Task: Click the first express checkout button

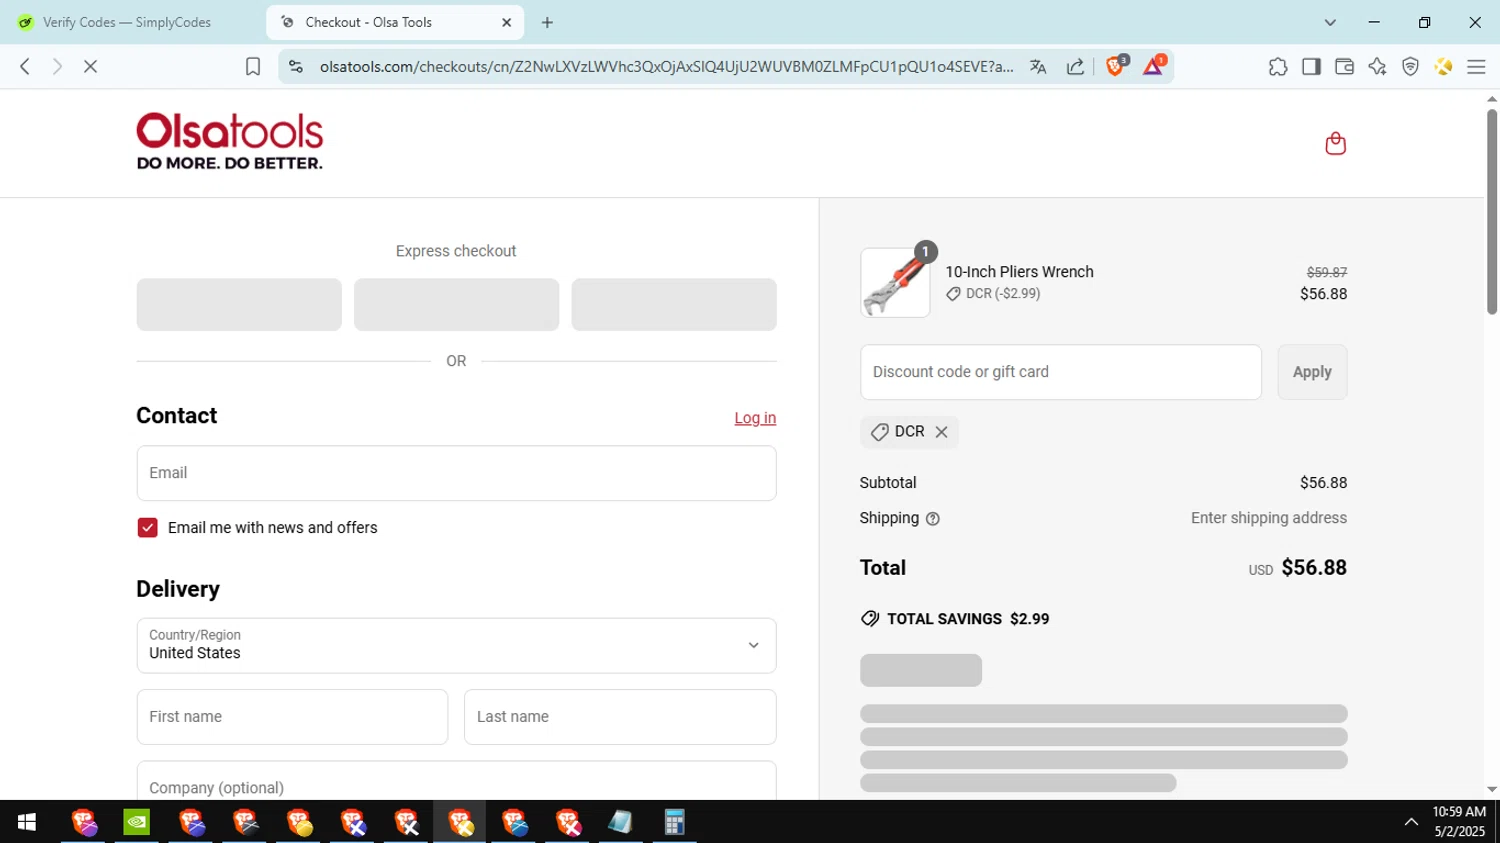Action: (239, 305)
